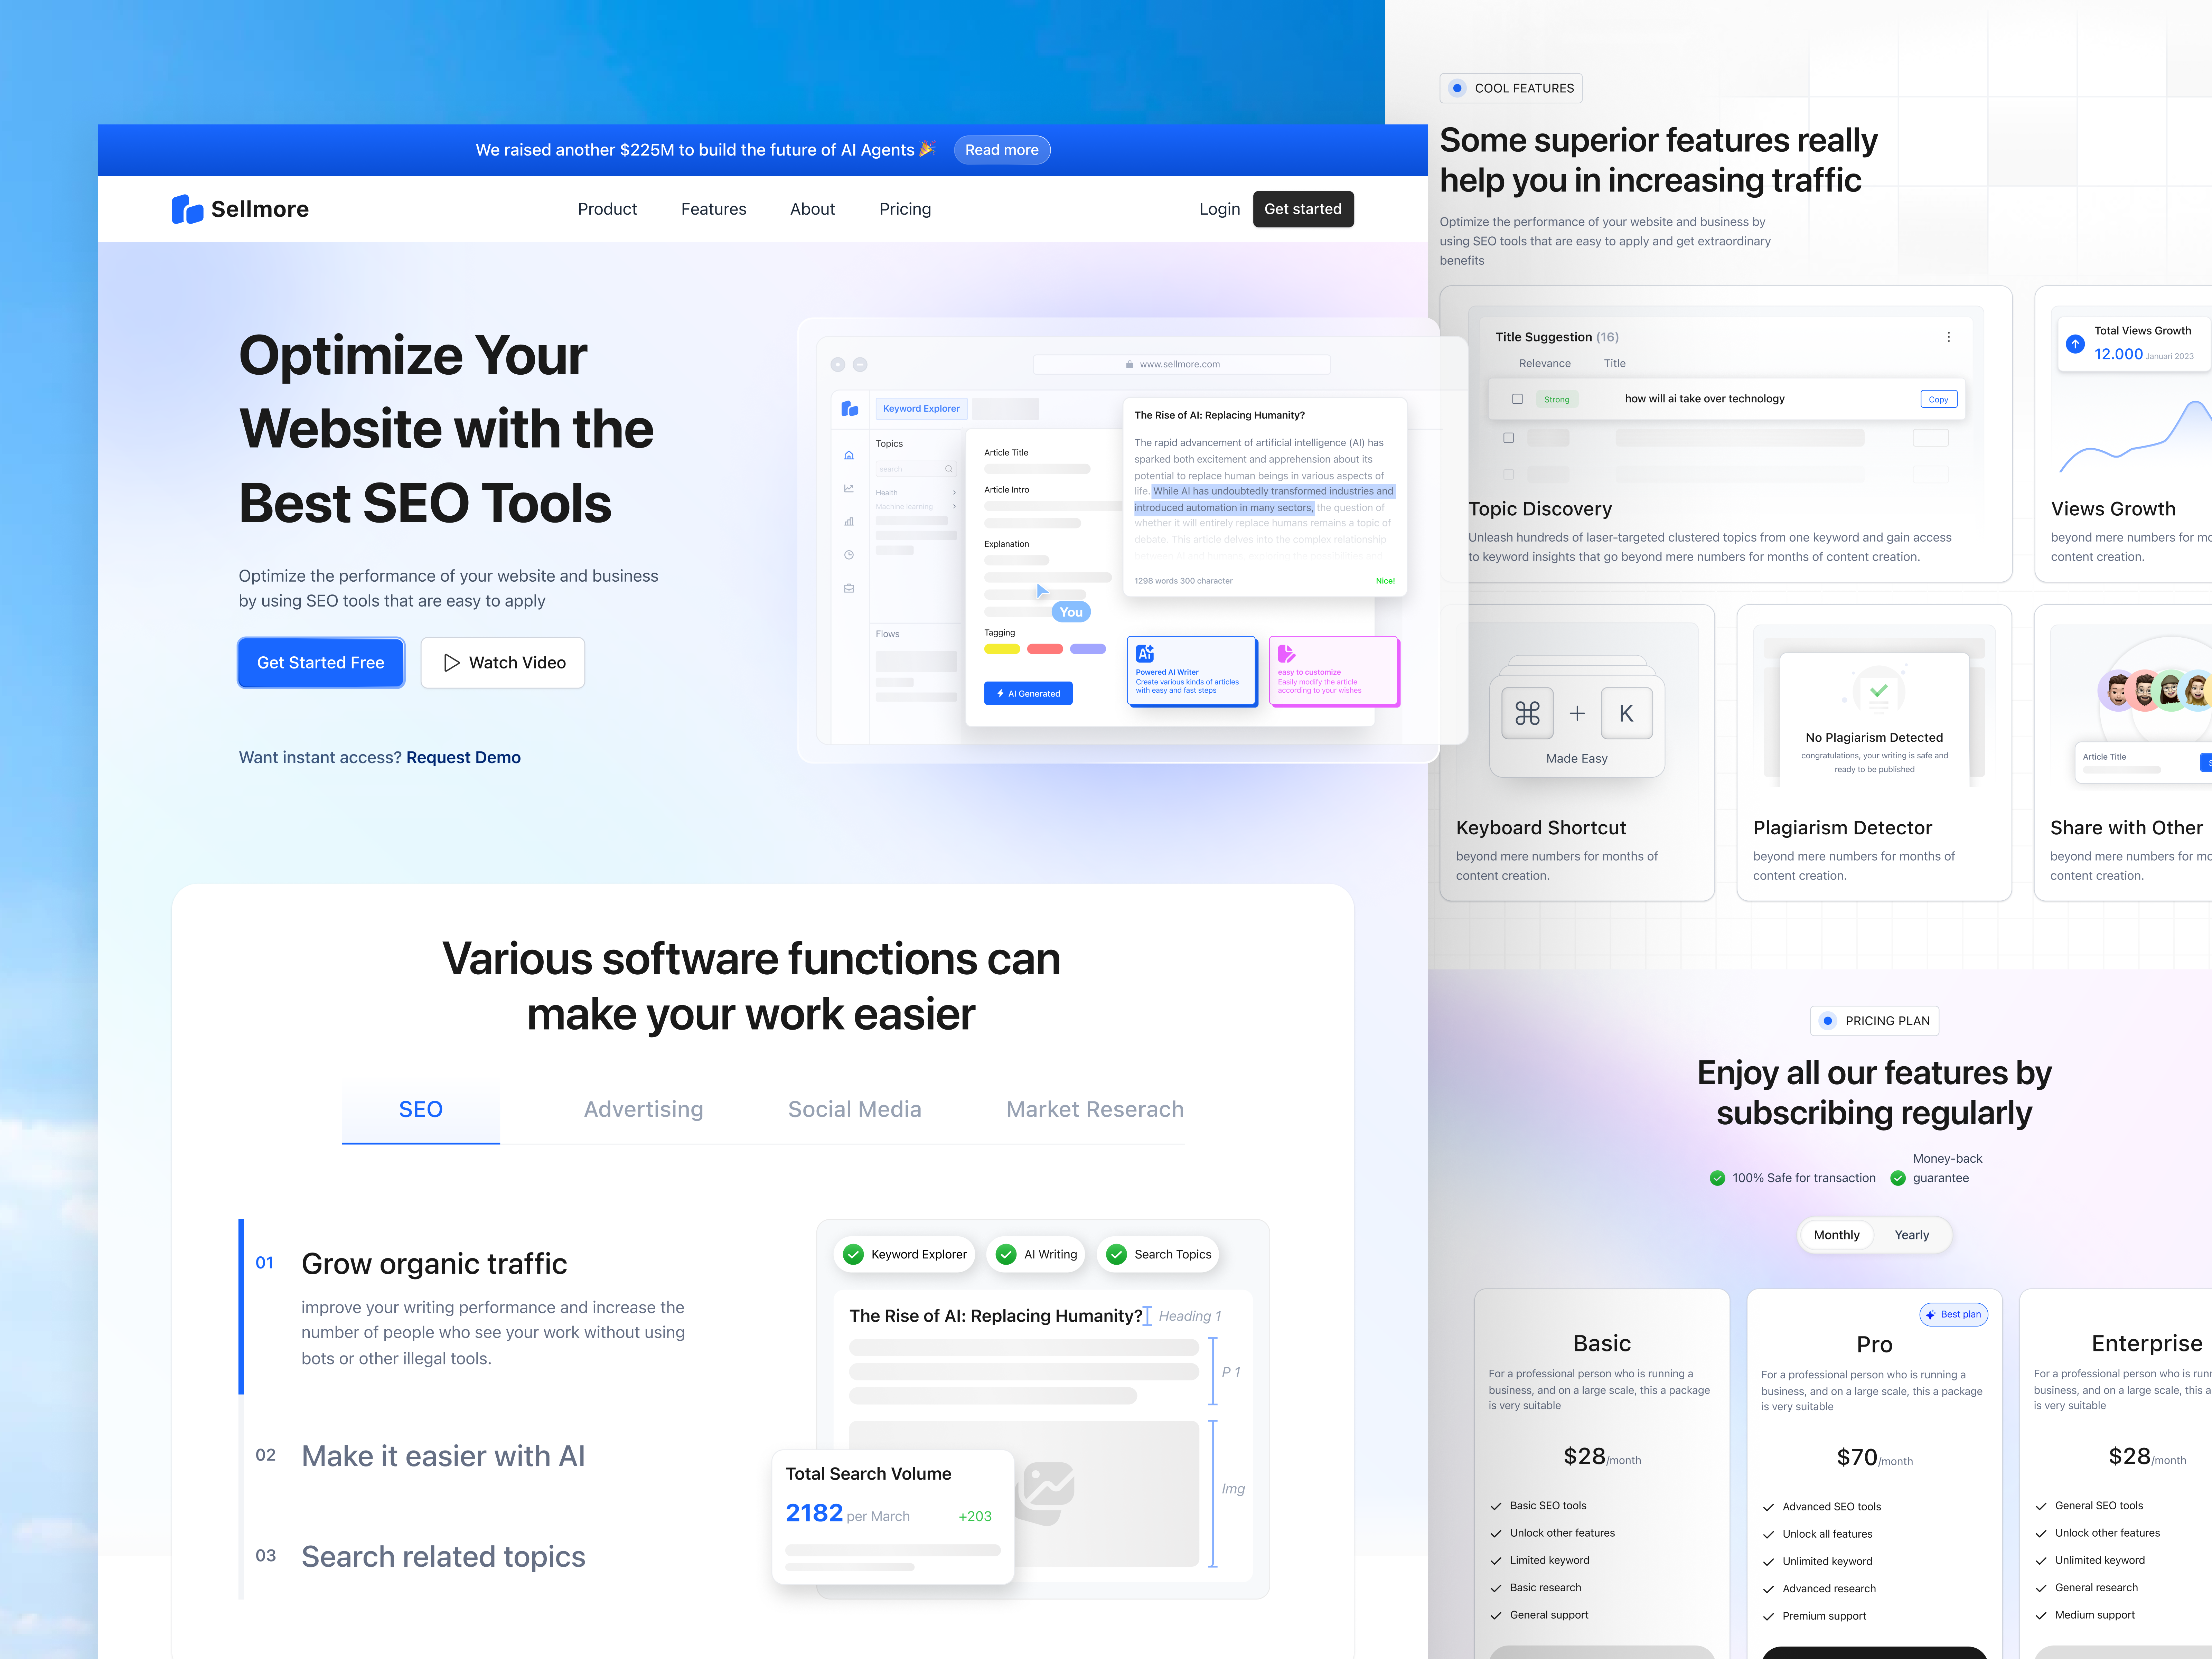Click the COOL FEATURES badge
The image size is (2212, 1659).
pos(1511,88)
